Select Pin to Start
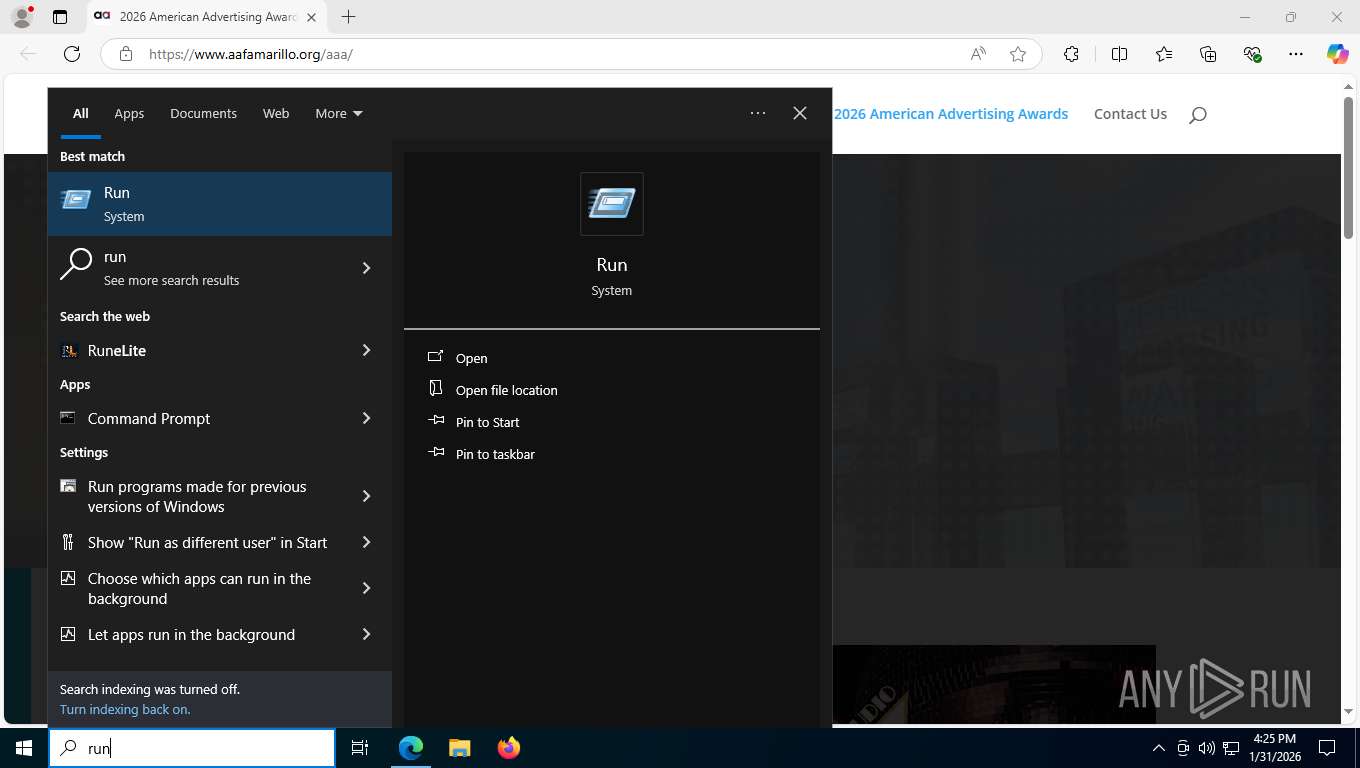 pos(487,422)
